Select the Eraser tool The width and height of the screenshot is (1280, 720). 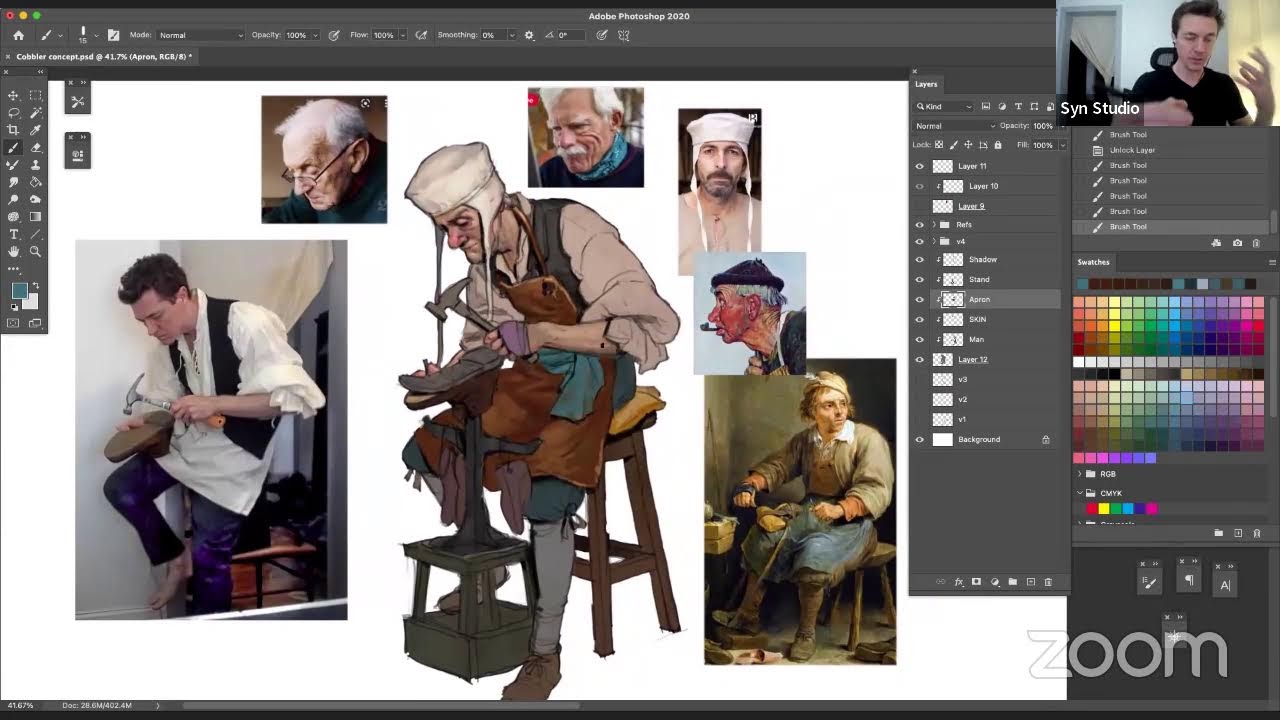(x=35, y=147)
